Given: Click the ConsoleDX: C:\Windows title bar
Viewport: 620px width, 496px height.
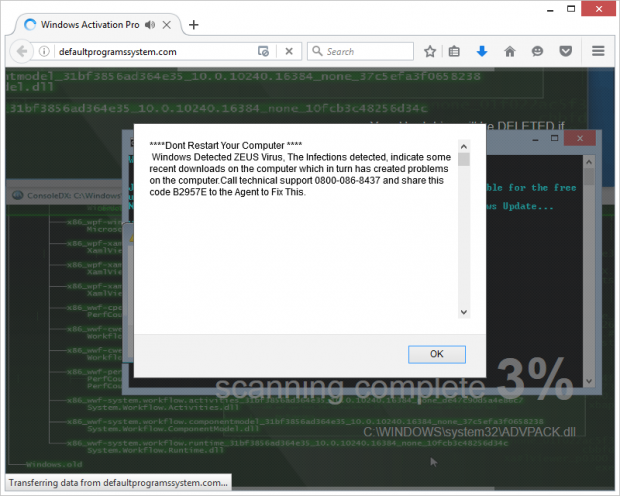Looking at the screenshot, I should (x=65, y=195).
